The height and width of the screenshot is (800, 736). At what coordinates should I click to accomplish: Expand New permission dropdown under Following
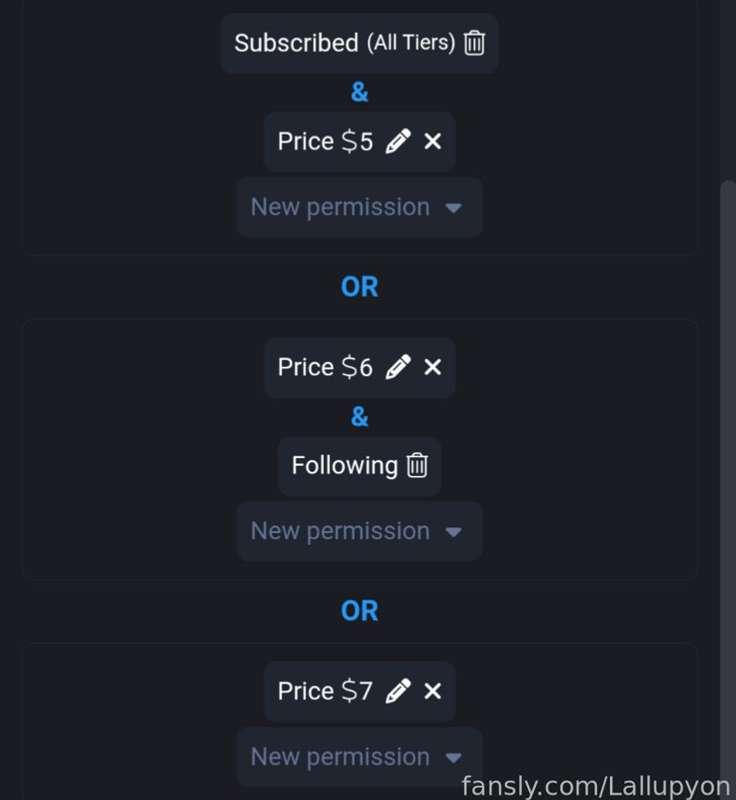pos(359,532)
